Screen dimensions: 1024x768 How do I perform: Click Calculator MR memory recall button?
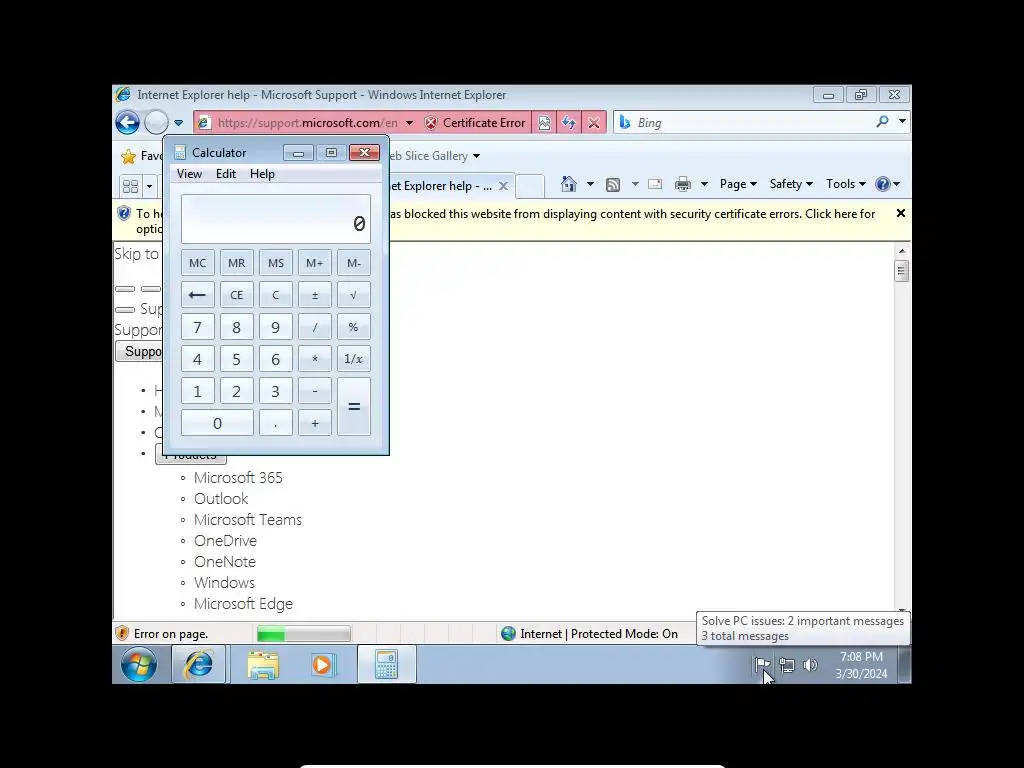point(236,263)
